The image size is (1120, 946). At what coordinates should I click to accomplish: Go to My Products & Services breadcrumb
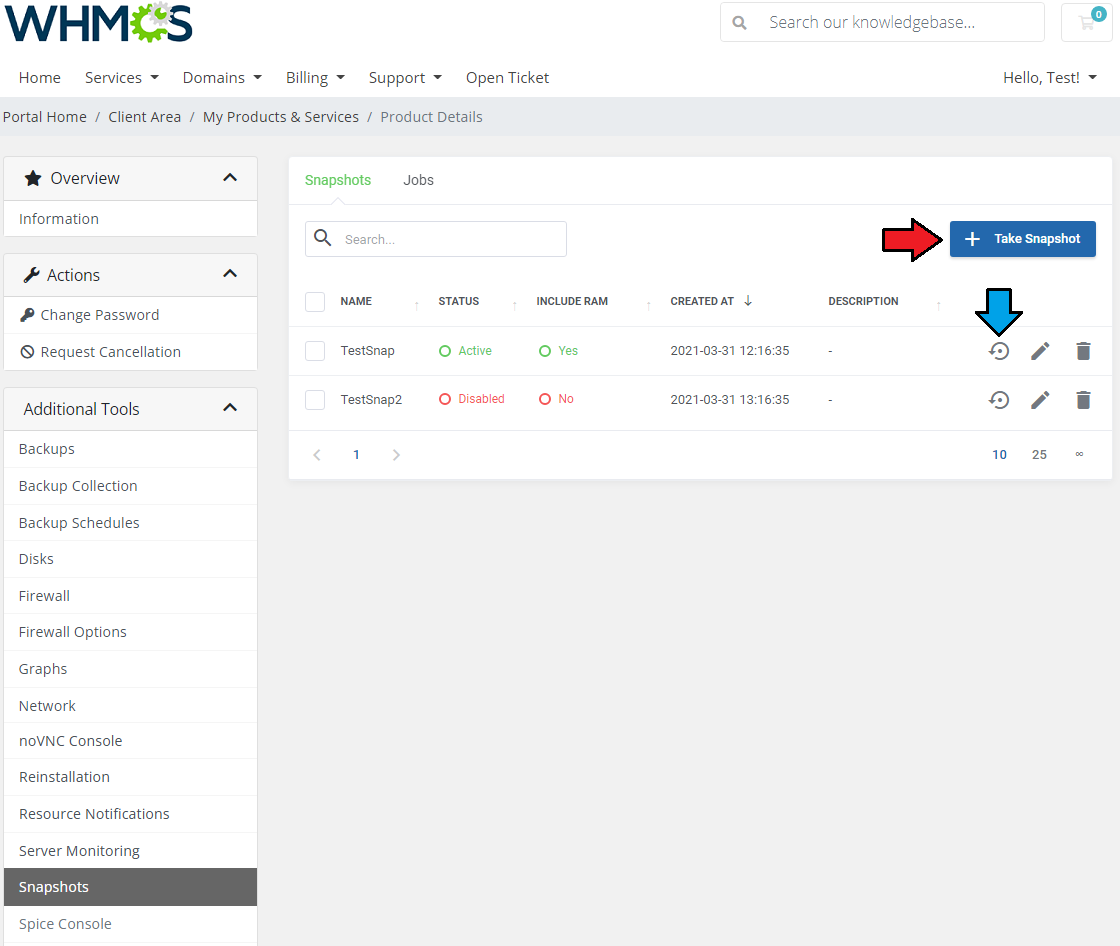click(280, 117)
